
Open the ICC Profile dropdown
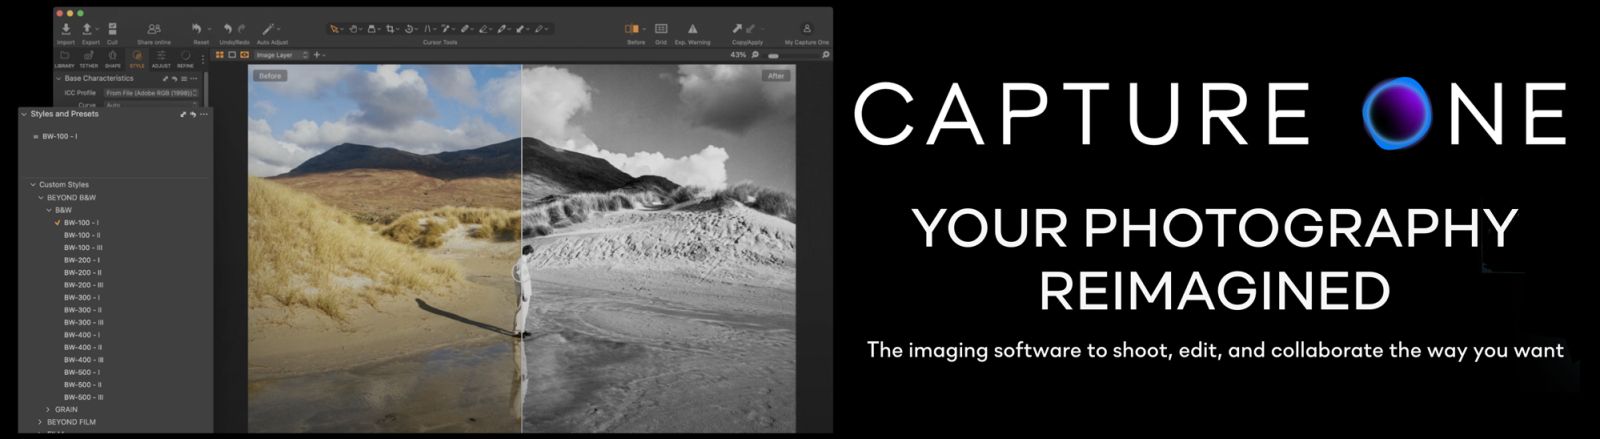pyautogui.click(x=151, y=93)
